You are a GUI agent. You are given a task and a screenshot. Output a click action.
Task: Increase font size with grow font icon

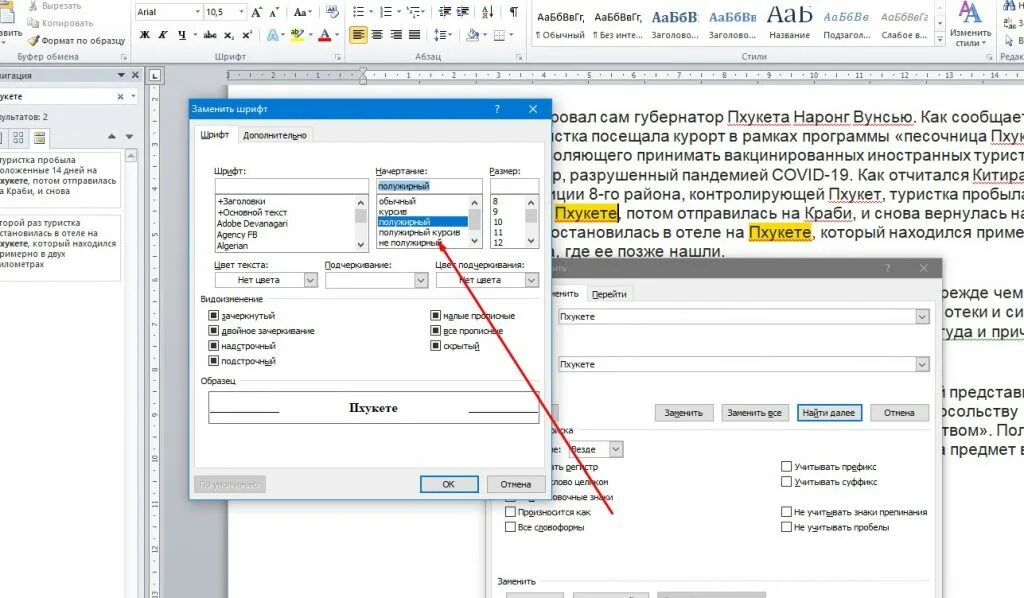click(x=257, y=12)
